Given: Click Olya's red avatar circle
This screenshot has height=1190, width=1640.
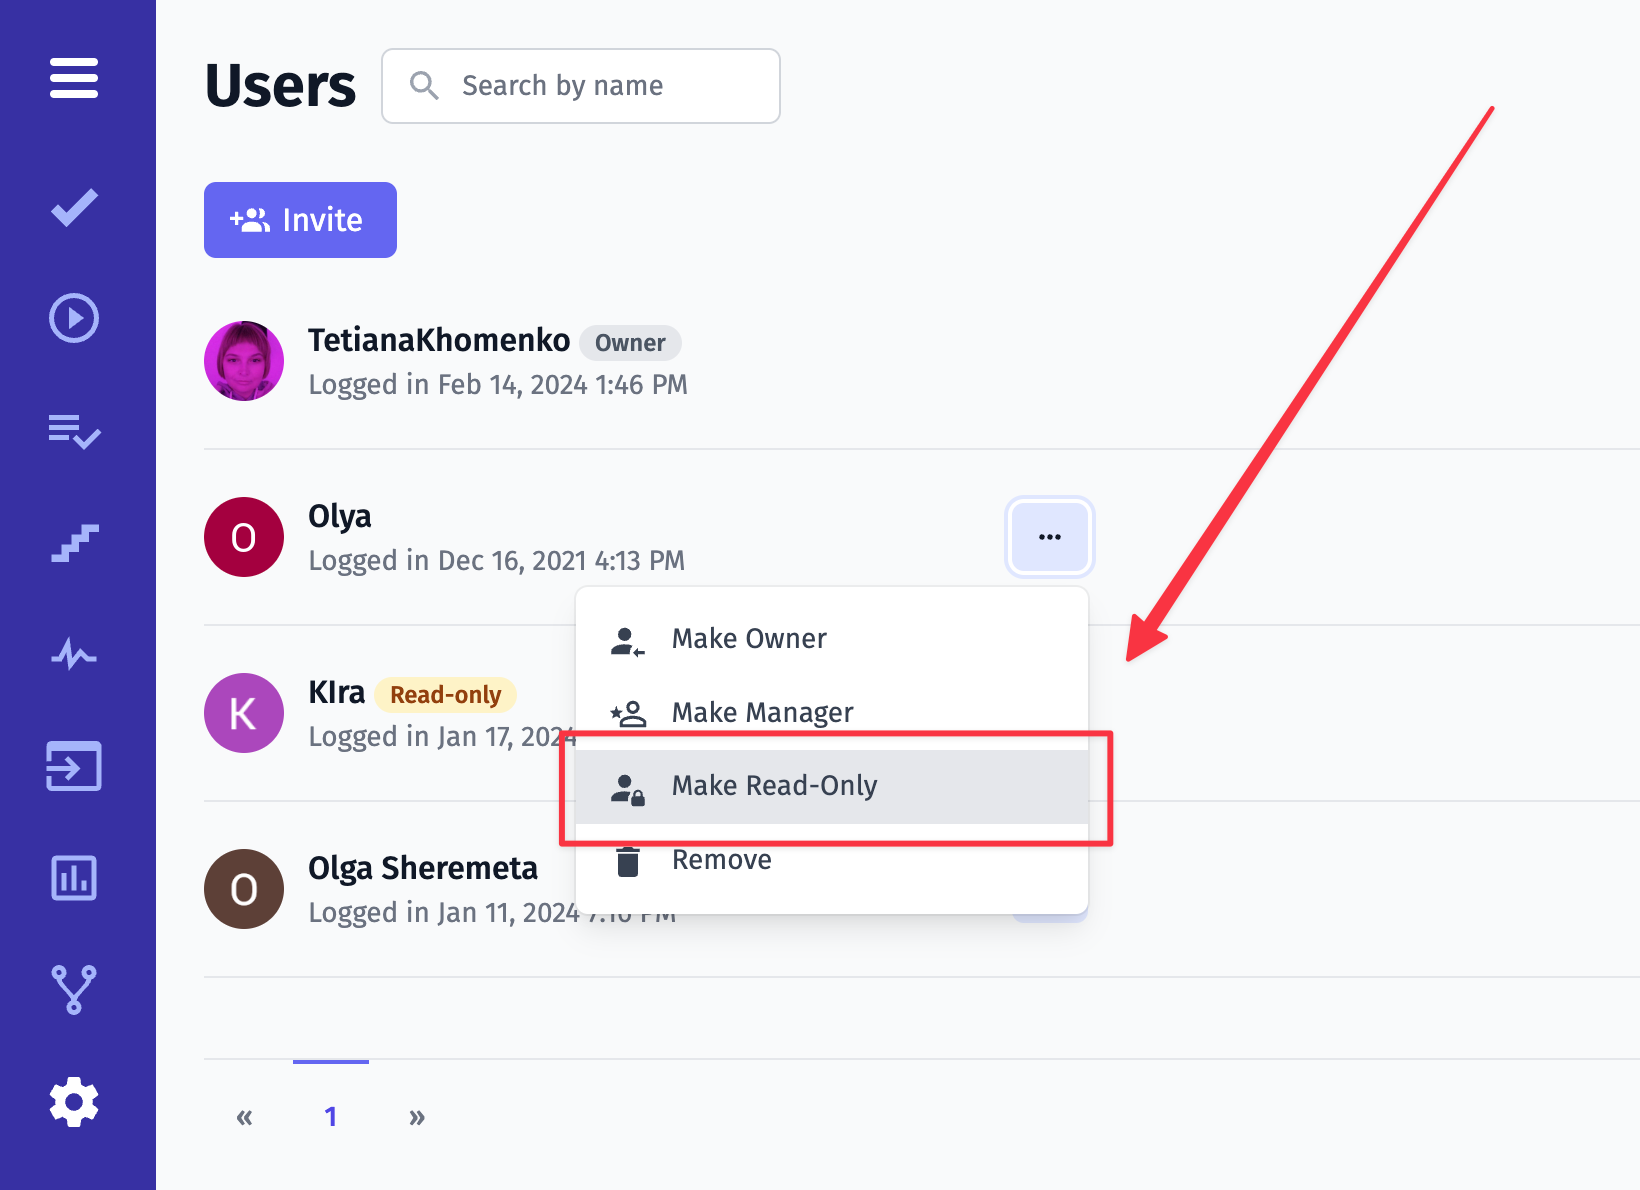Looking at the screenshot, I should pyautogui.click(x=244, y=537).
